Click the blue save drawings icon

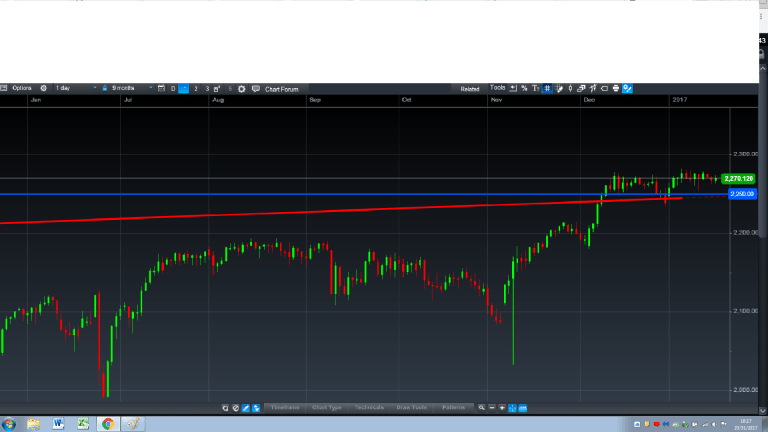coord(256,408)
